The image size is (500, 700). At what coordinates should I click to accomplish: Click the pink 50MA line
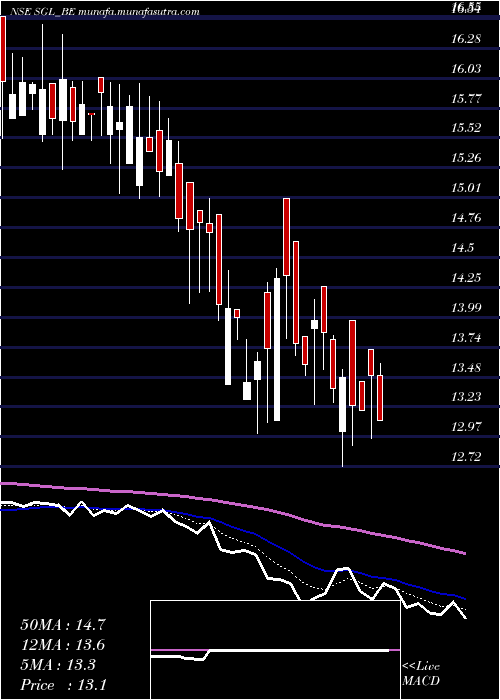(x=232, y=503)
